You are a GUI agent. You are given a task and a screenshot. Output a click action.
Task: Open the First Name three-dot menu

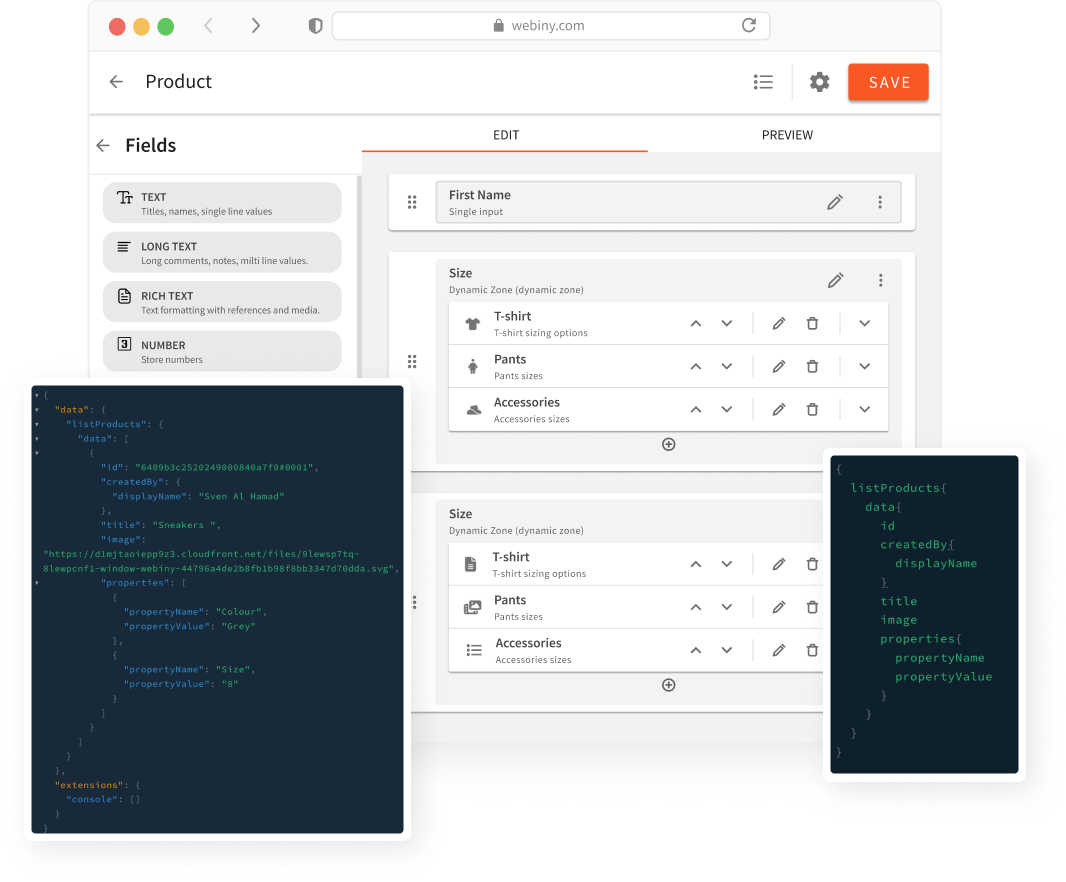880,203
